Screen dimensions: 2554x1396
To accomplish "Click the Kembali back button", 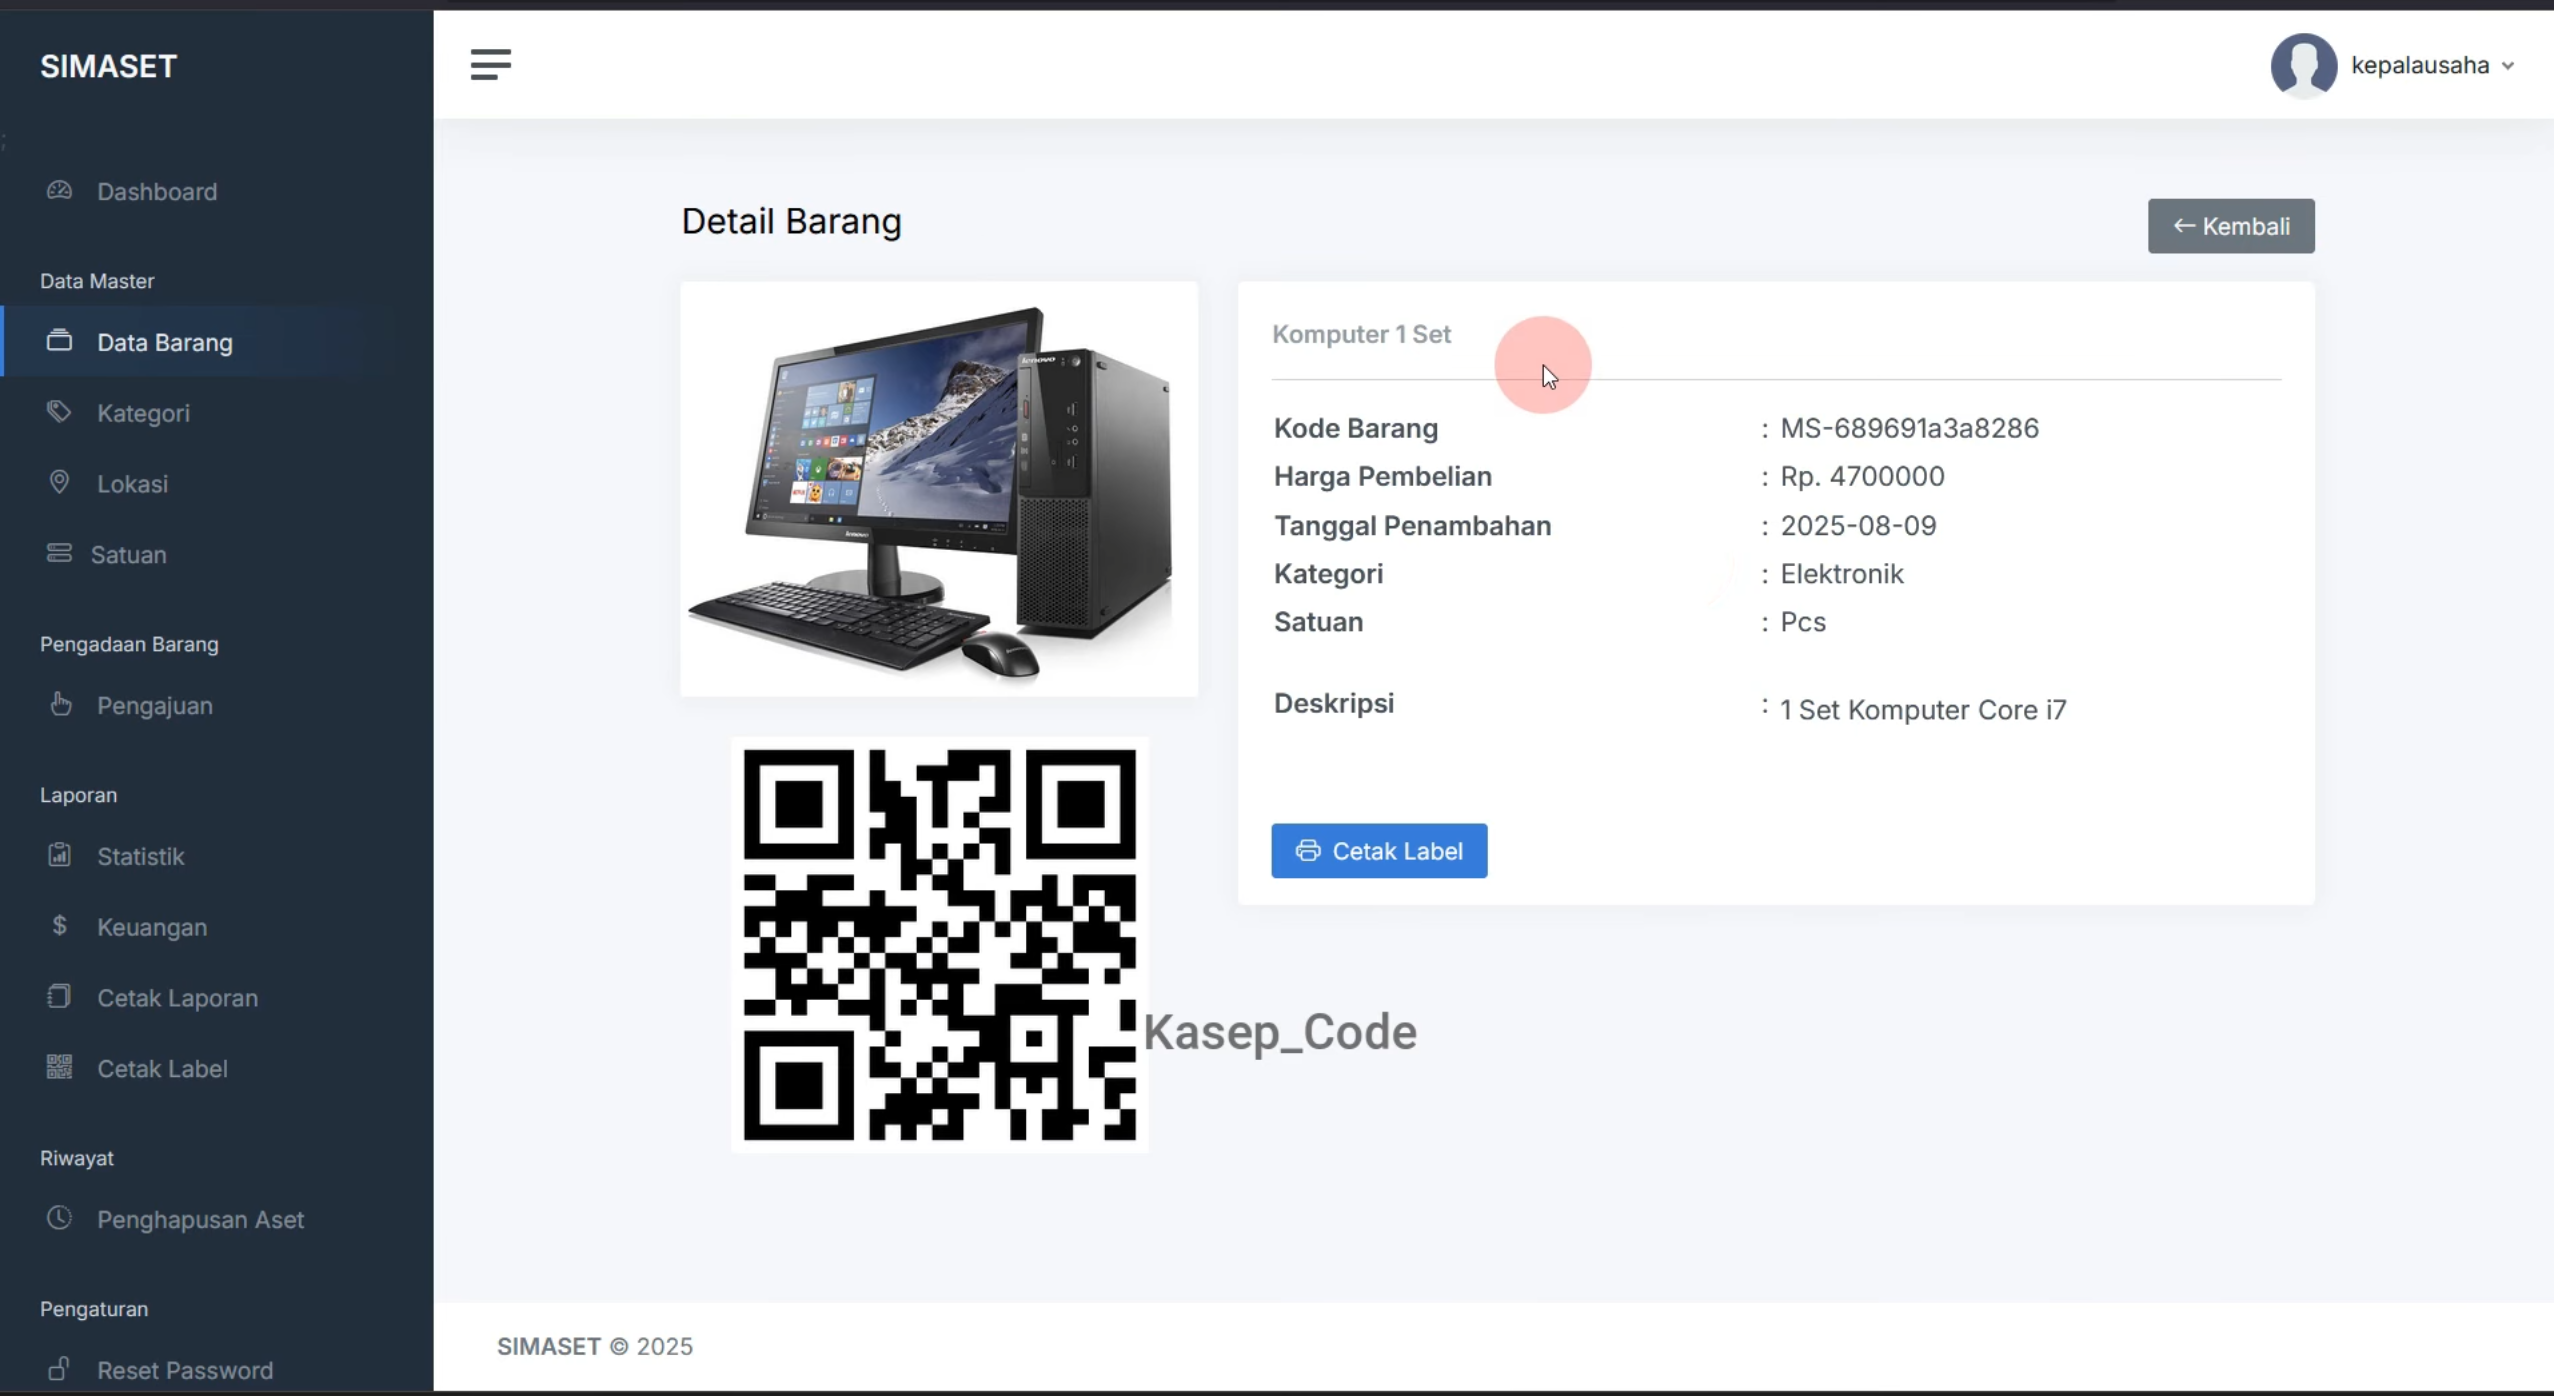I will point(2231,226).
